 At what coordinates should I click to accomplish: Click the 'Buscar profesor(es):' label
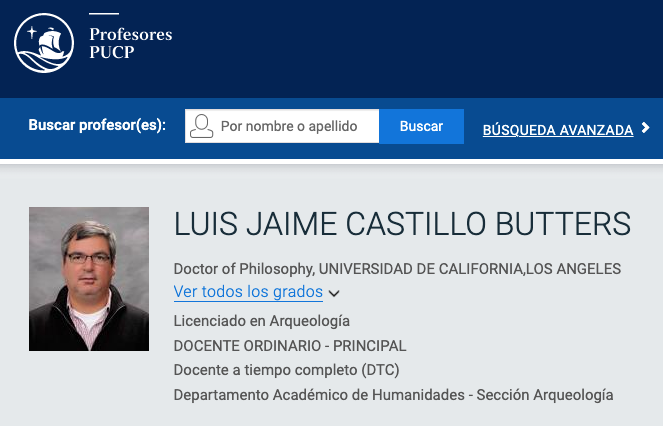click(x=97, y=126)
